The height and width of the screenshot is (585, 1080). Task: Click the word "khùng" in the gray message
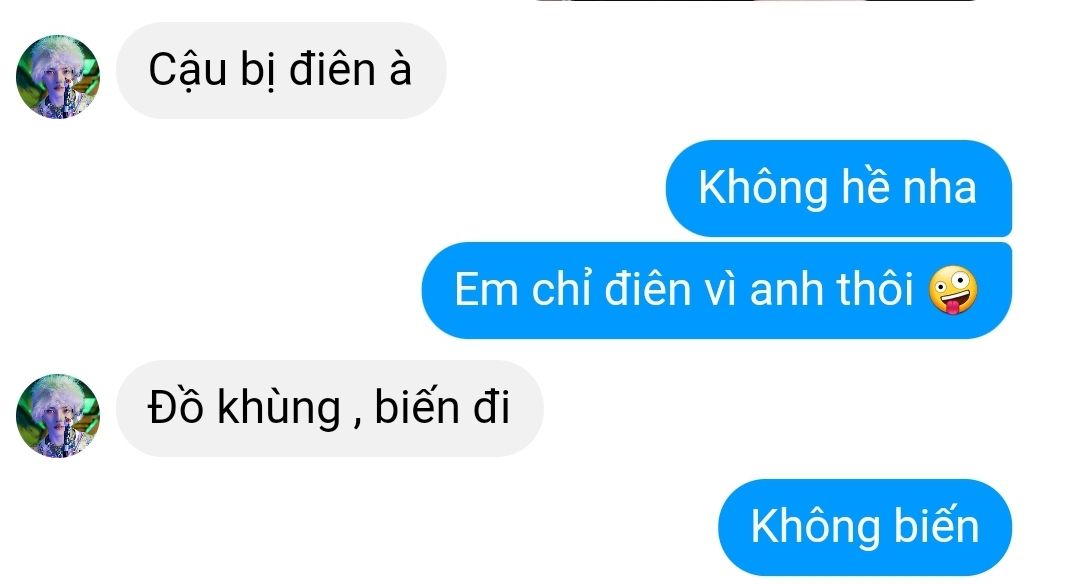click(279, 409)
